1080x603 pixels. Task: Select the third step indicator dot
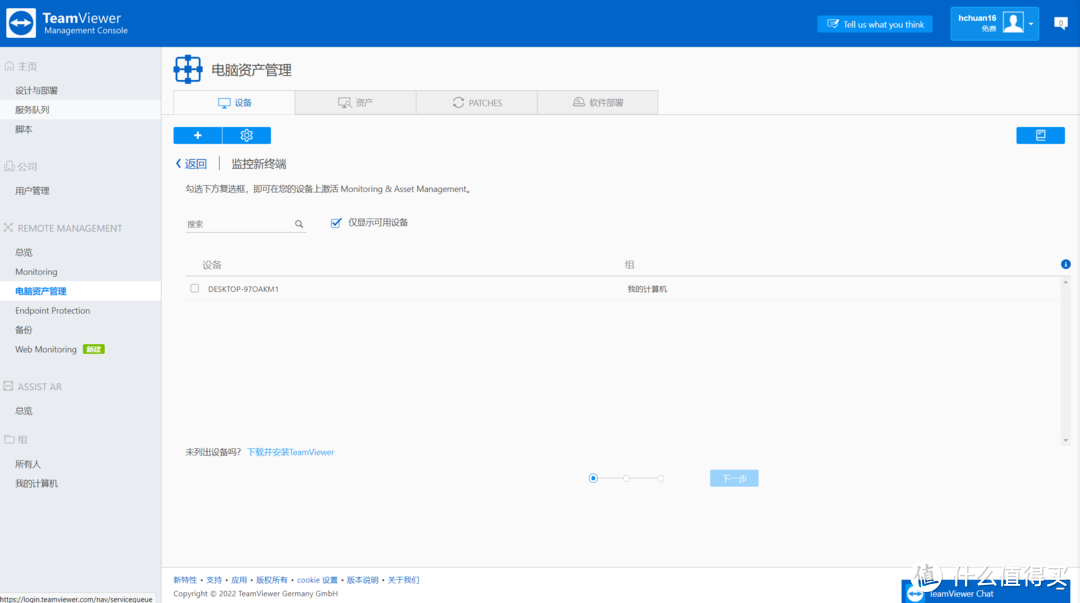(x=661, y=478)
